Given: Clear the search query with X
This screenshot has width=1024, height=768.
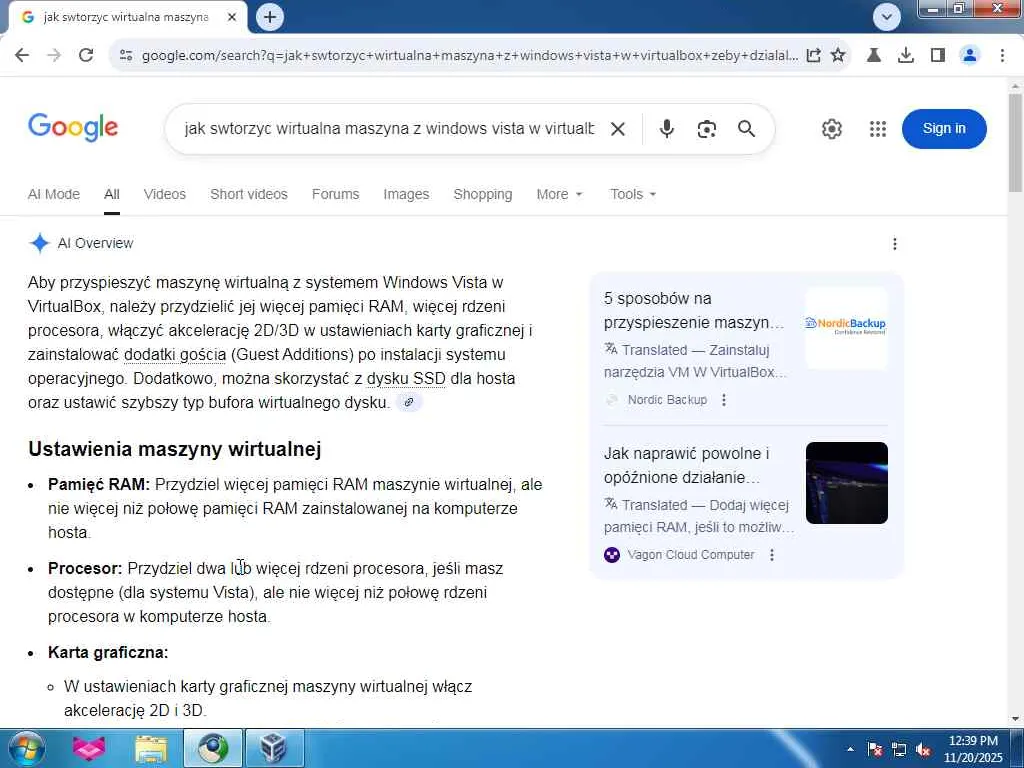Looking at the screenshot, I should click(618, 129).
